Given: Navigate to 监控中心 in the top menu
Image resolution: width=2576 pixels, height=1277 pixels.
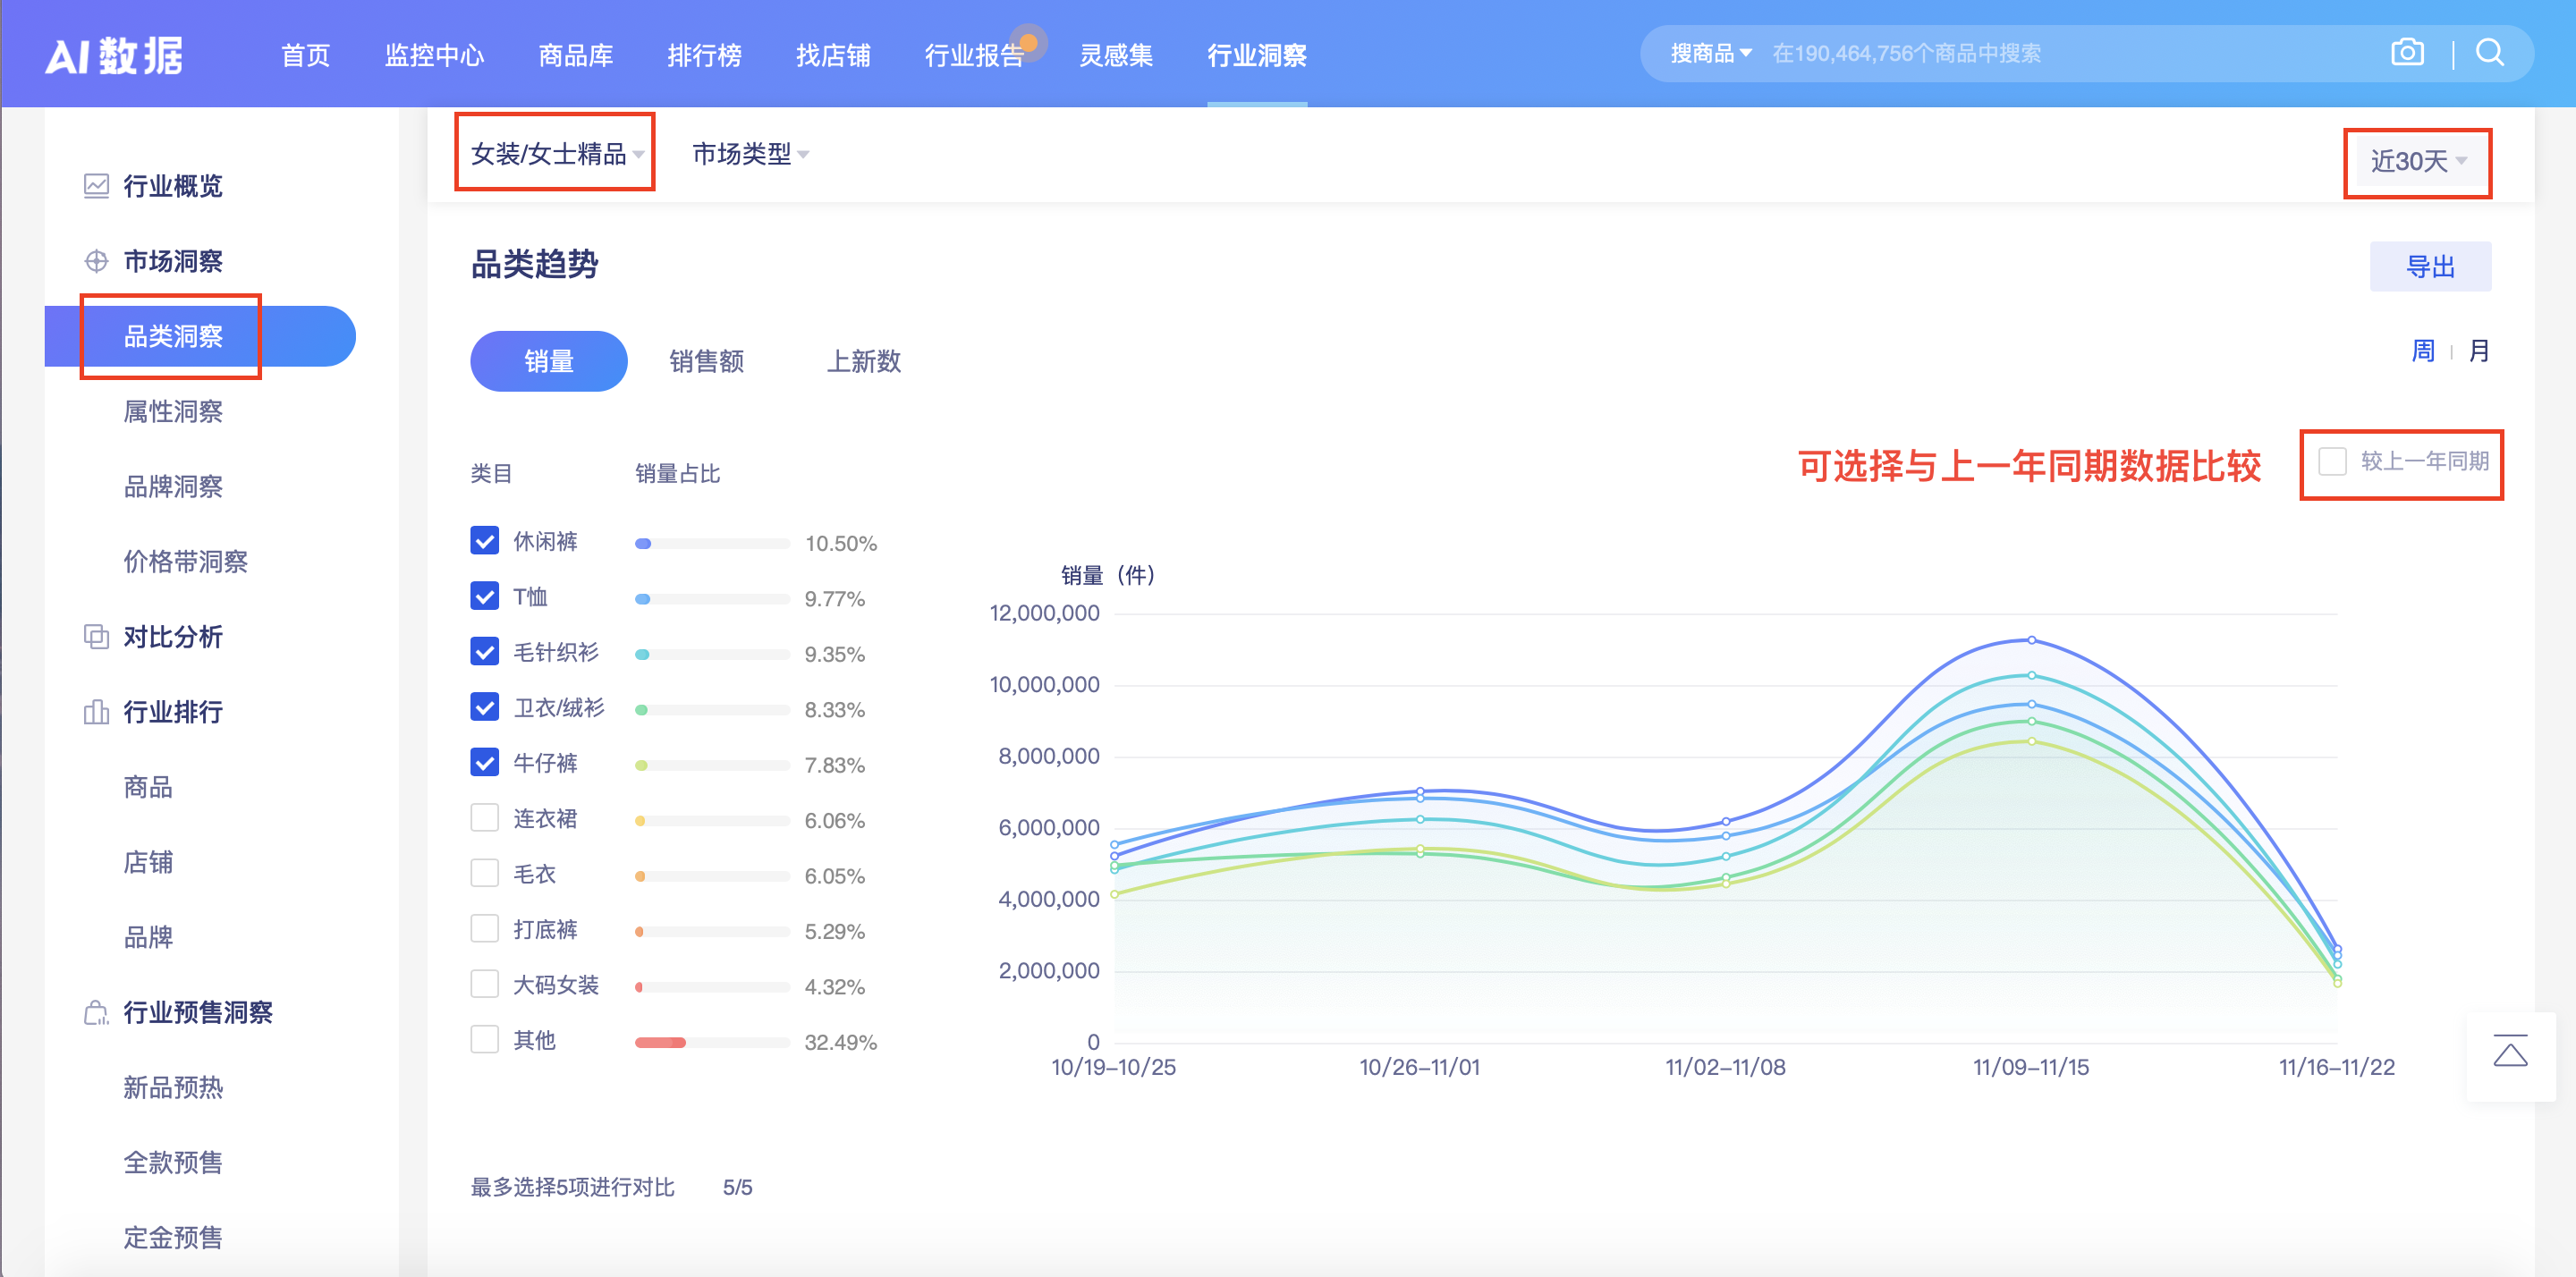Looking at the screenshot, I should click(435, 56).
